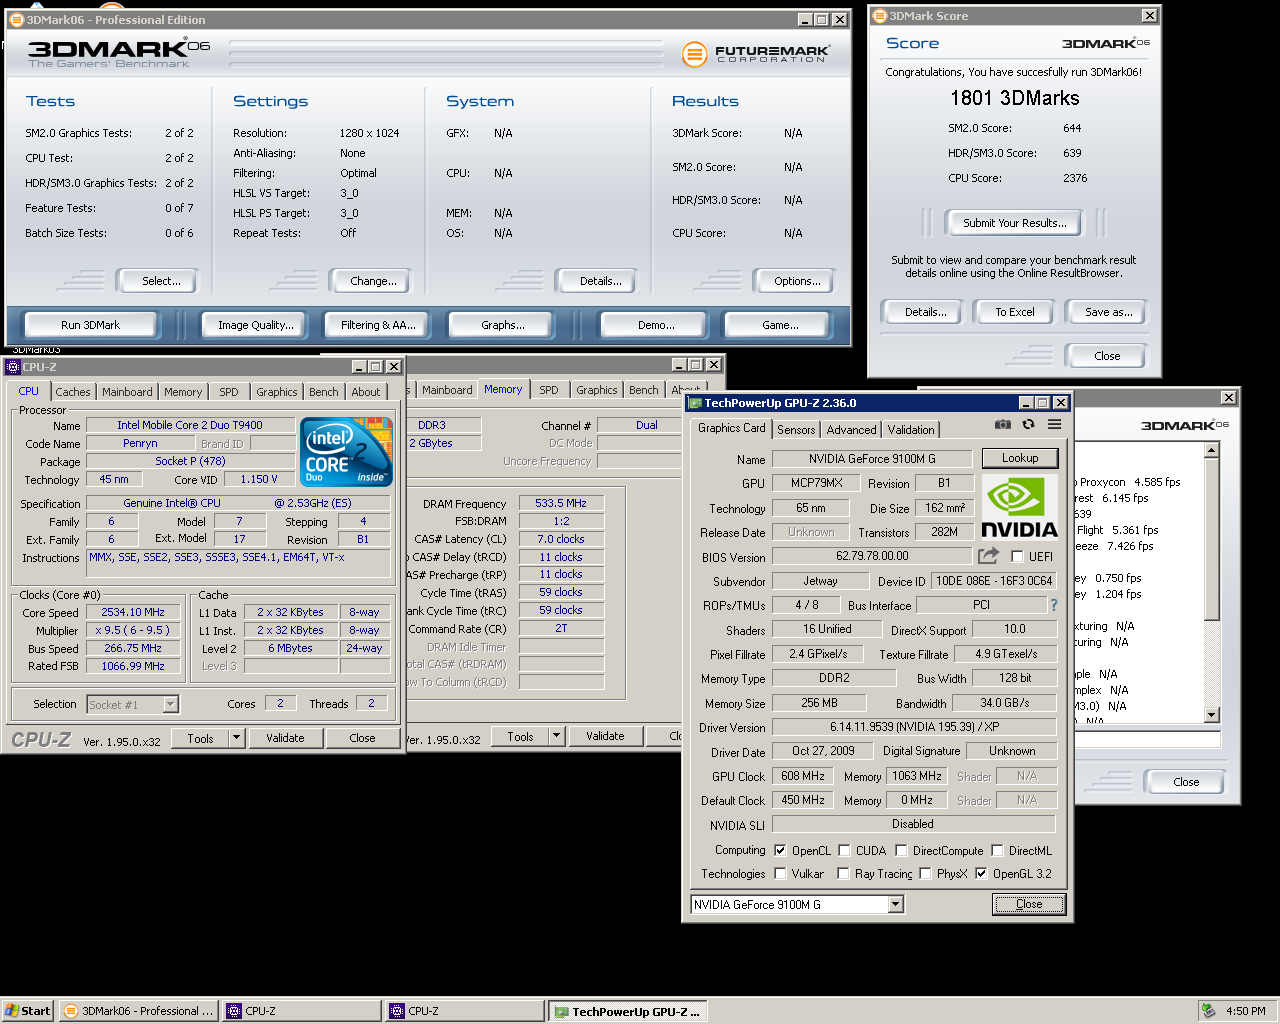Toggle the PhysX checkbox
This screenshot has height=1024, width=1280.
[x=925, y=874]
